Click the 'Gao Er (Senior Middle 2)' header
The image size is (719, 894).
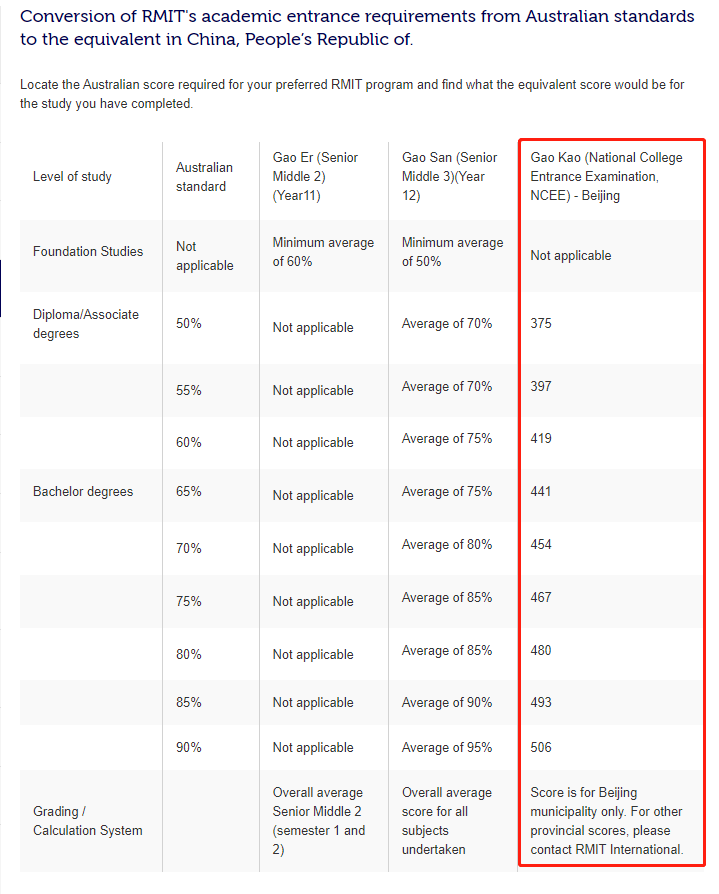315,177
